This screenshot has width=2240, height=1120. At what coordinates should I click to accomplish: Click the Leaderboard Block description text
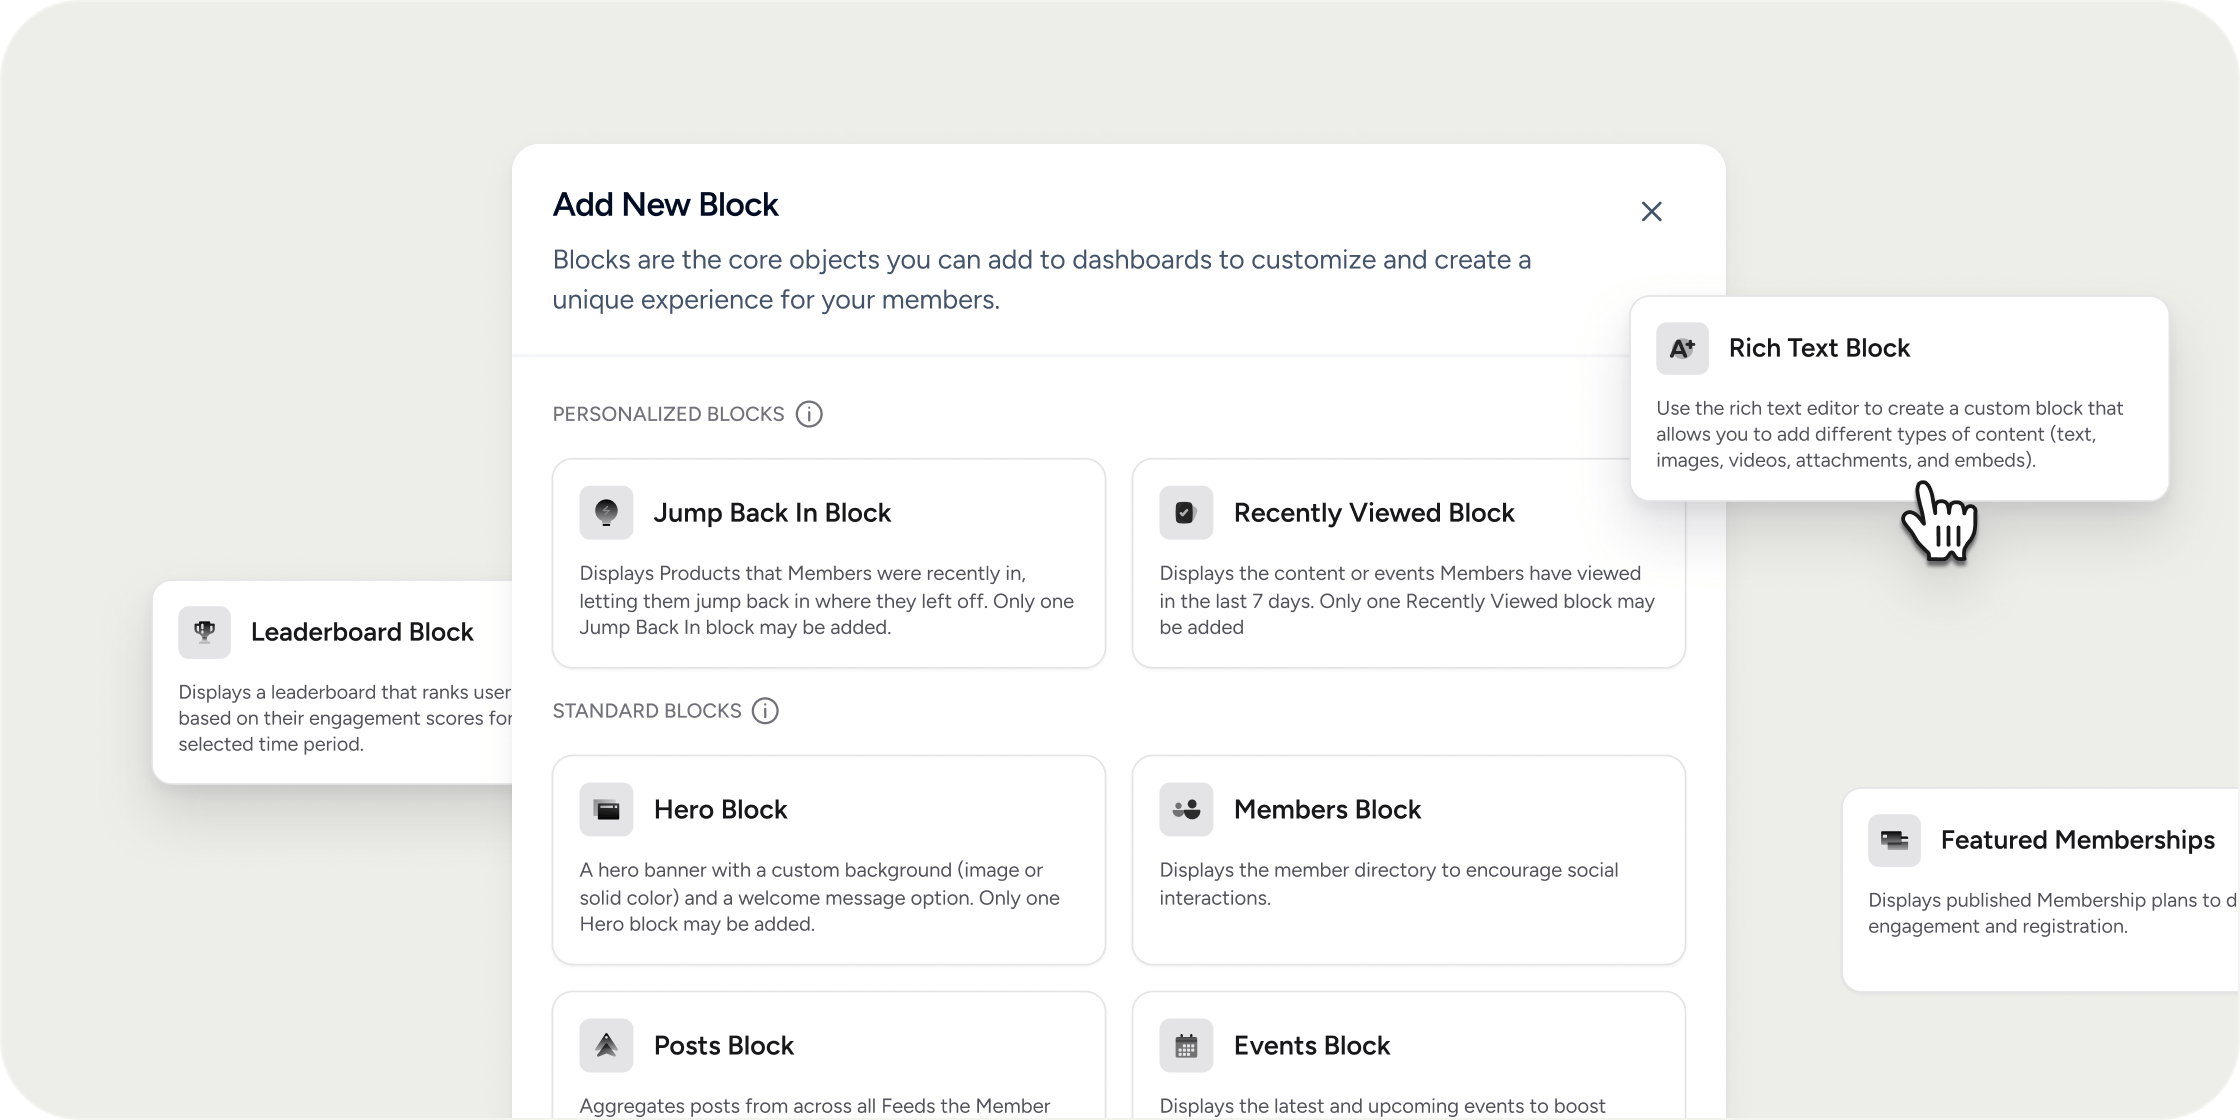point(345,718)
